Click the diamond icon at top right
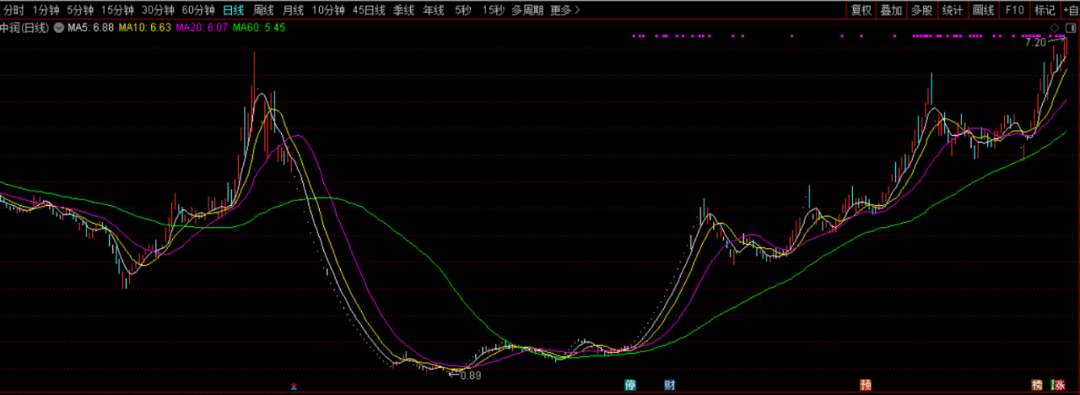Screen dimensions: 1080x395 [x=1055, y=28]
